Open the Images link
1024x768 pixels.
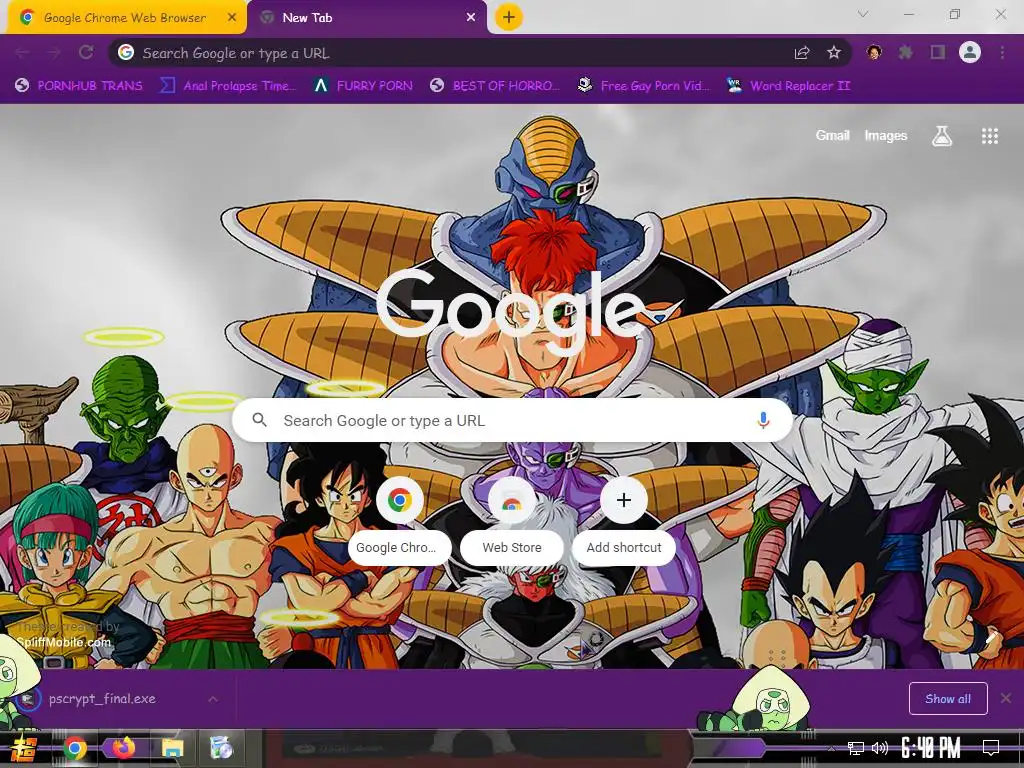[x=886, y=136]
